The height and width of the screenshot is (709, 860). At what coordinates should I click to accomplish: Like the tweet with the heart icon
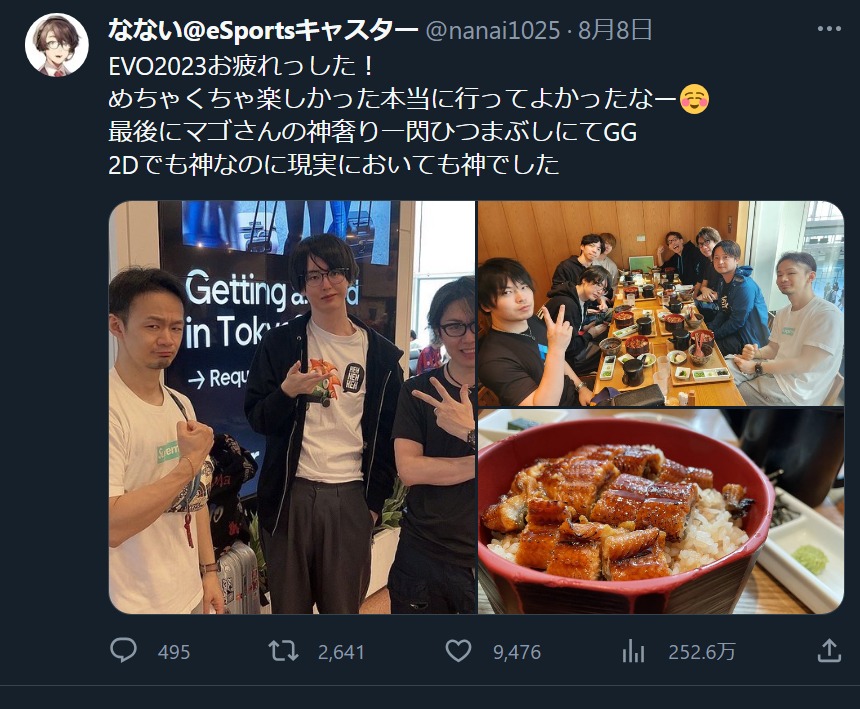click(458, 651)
